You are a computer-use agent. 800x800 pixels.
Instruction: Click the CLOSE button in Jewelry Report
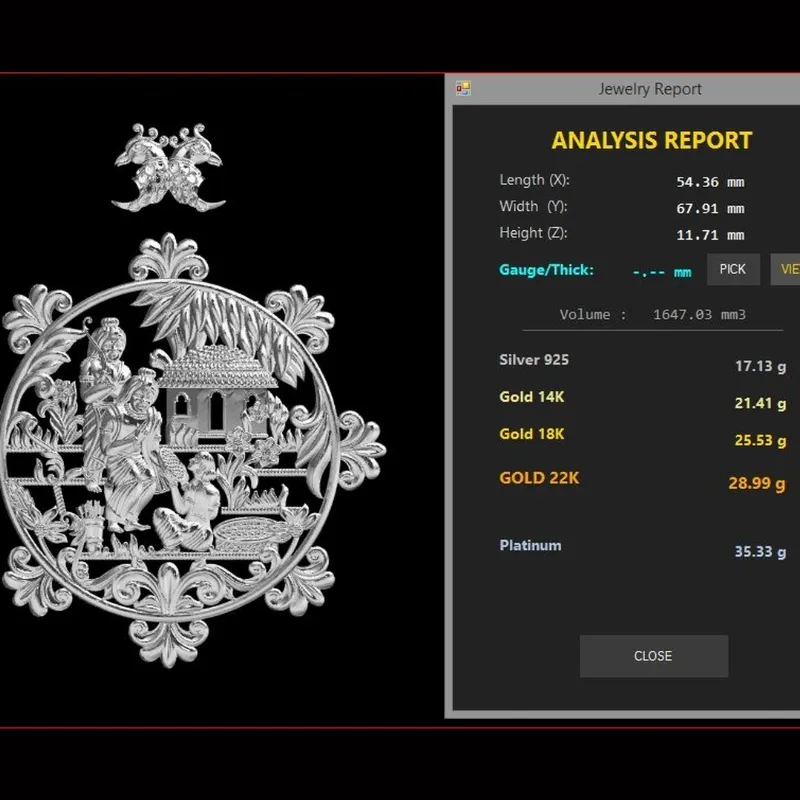pos(654,656)
